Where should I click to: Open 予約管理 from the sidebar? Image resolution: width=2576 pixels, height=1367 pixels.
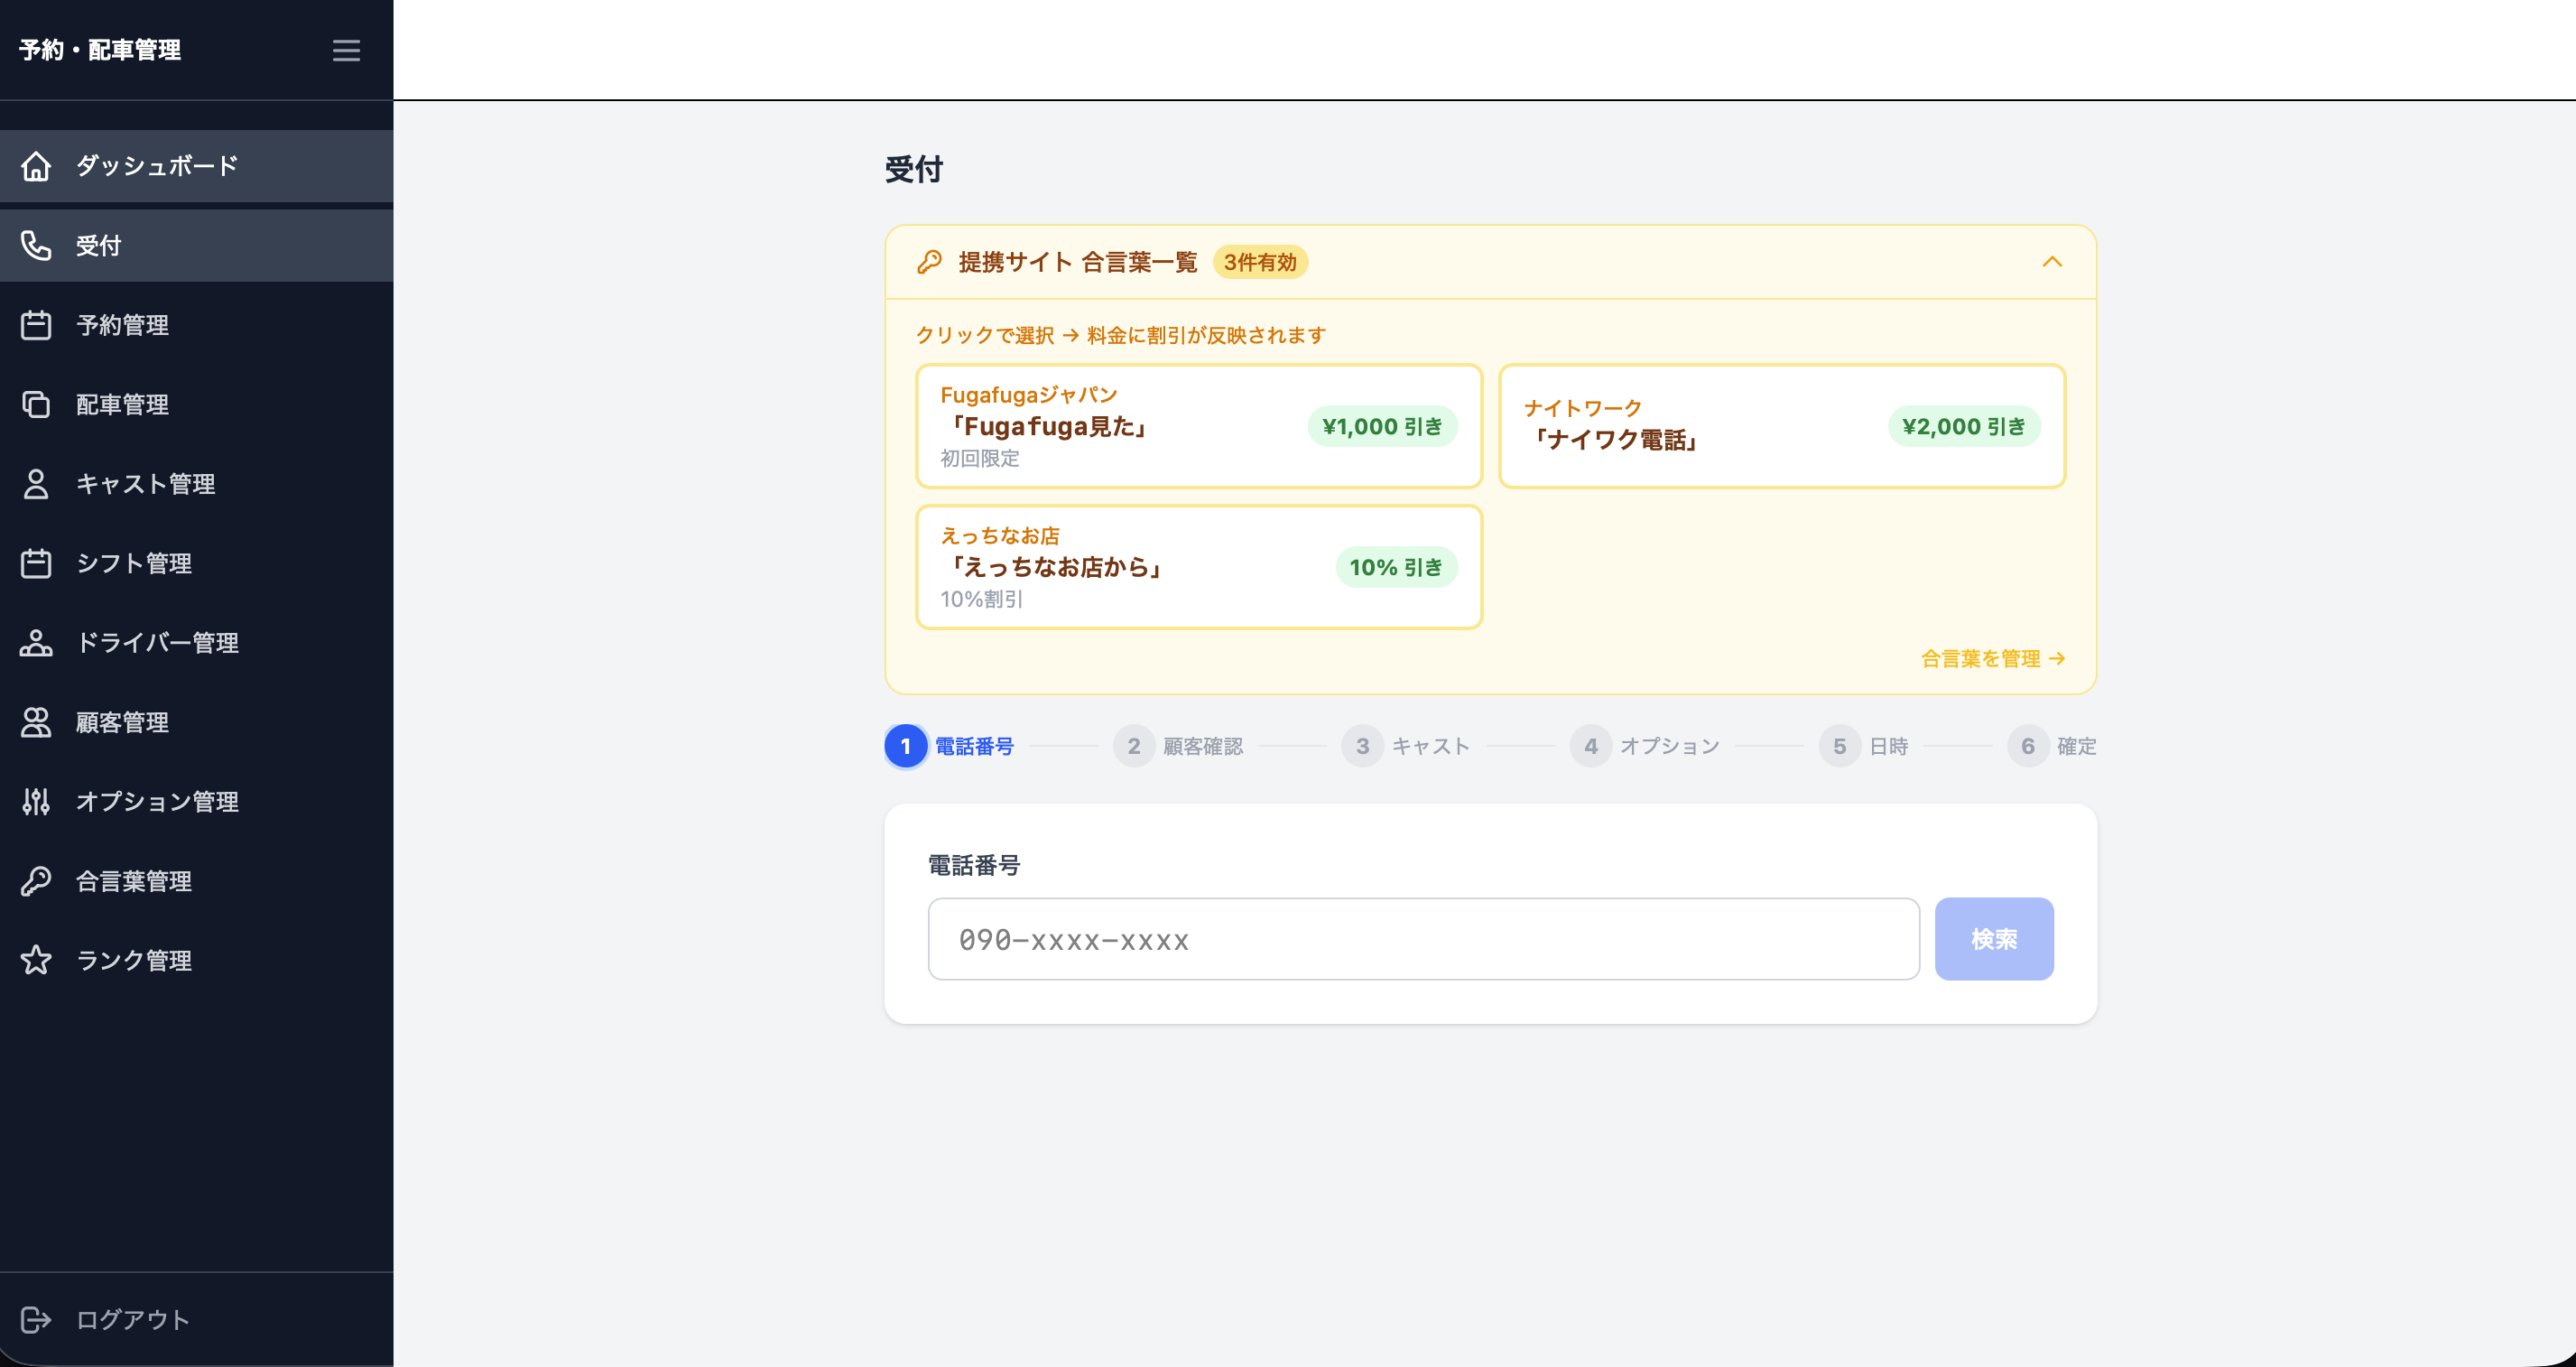[x=196, y=325]
